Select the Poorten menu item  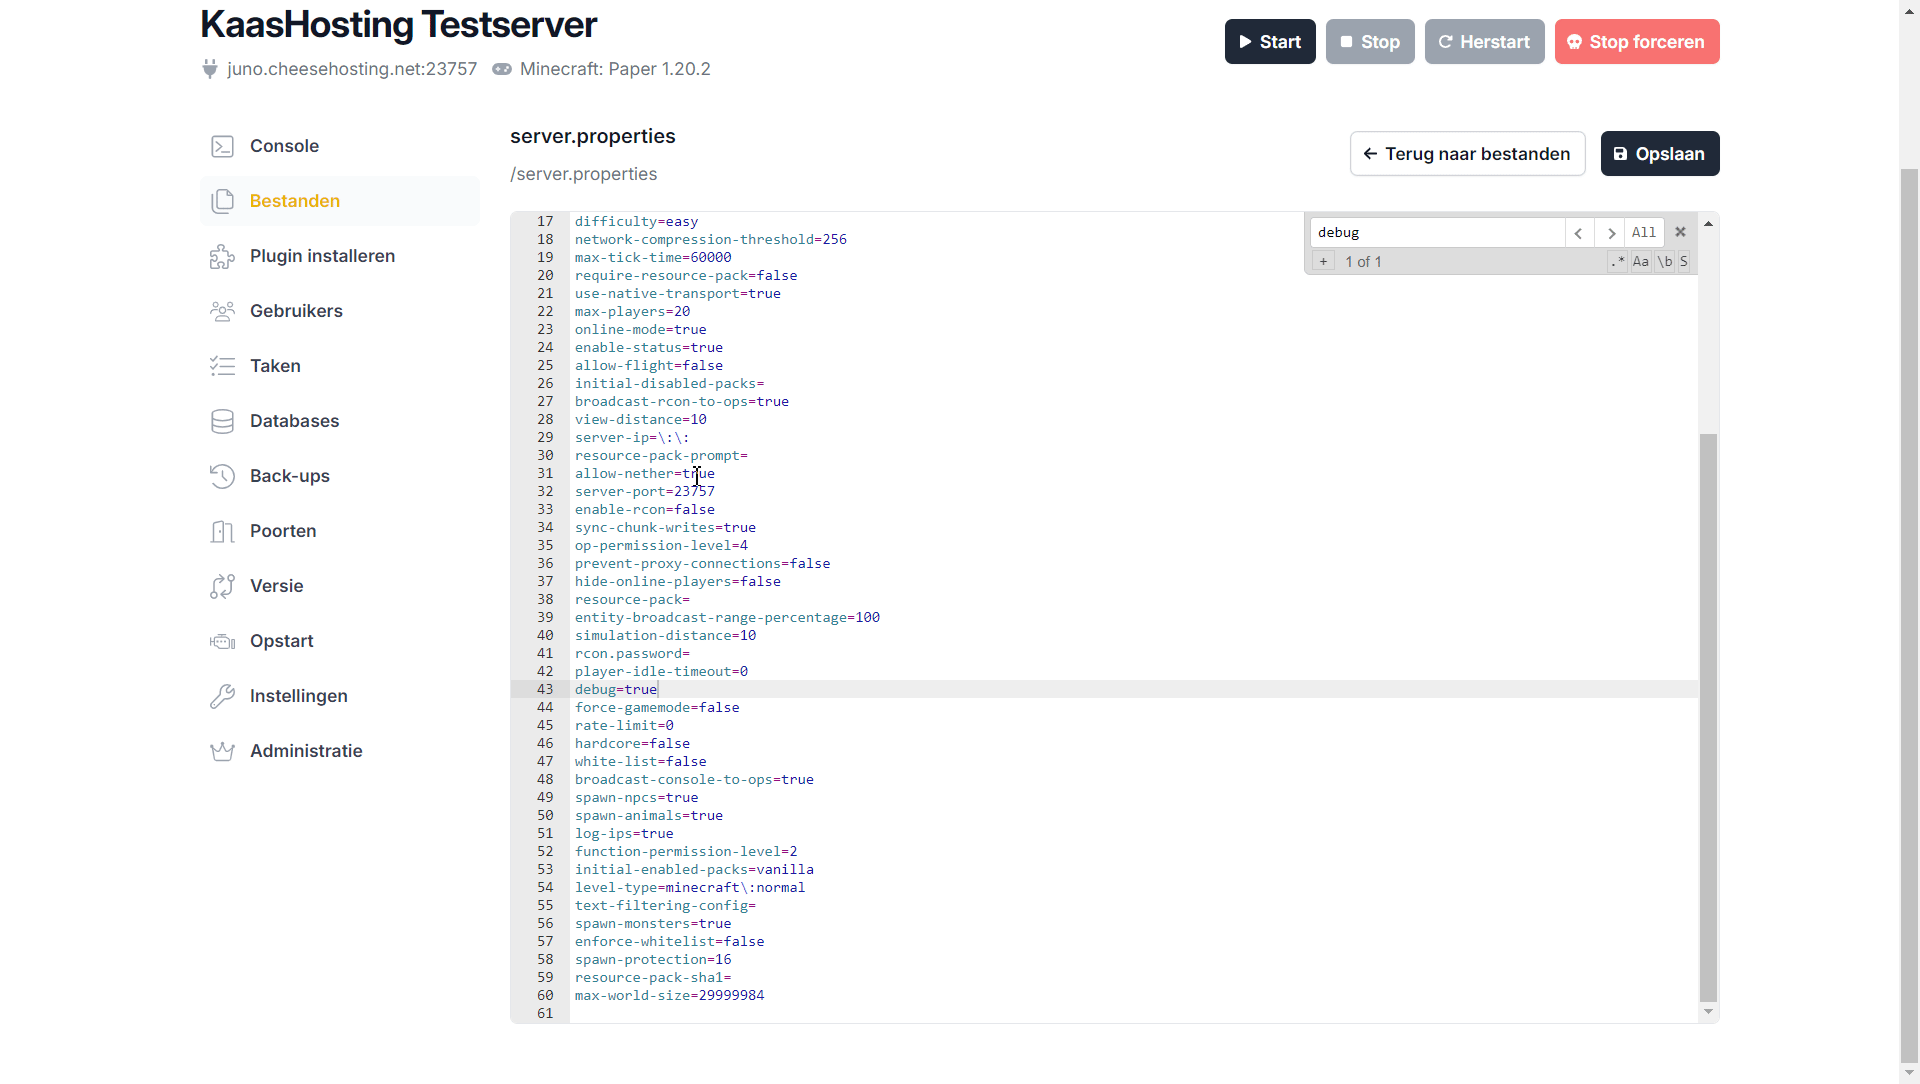(x=283, y=531)
